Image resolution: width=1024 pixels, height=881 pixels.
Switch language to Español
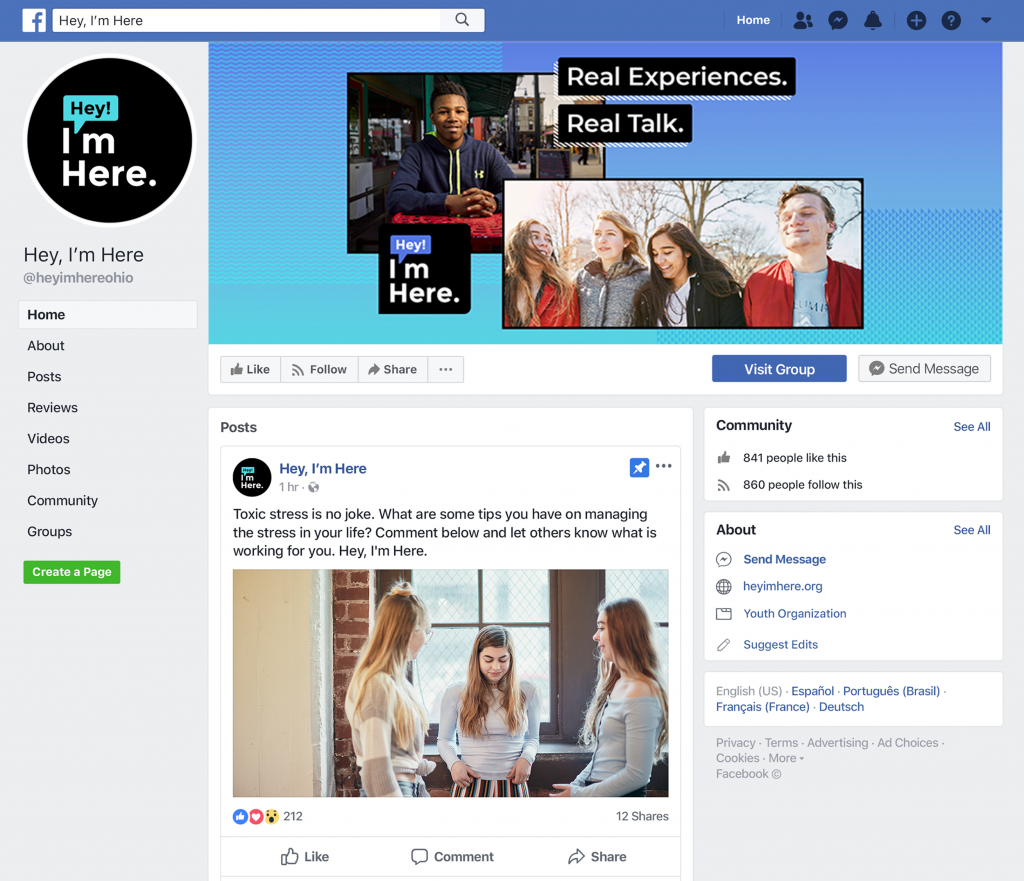(812, 691)
